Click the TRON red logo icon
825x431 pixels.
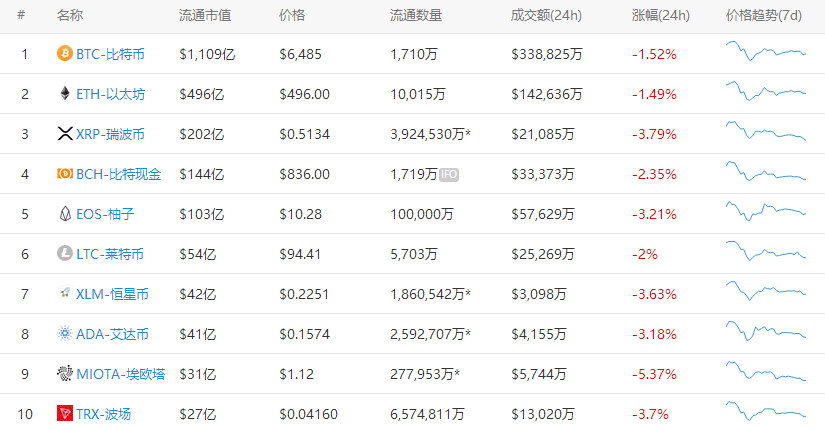click(65, 413)
